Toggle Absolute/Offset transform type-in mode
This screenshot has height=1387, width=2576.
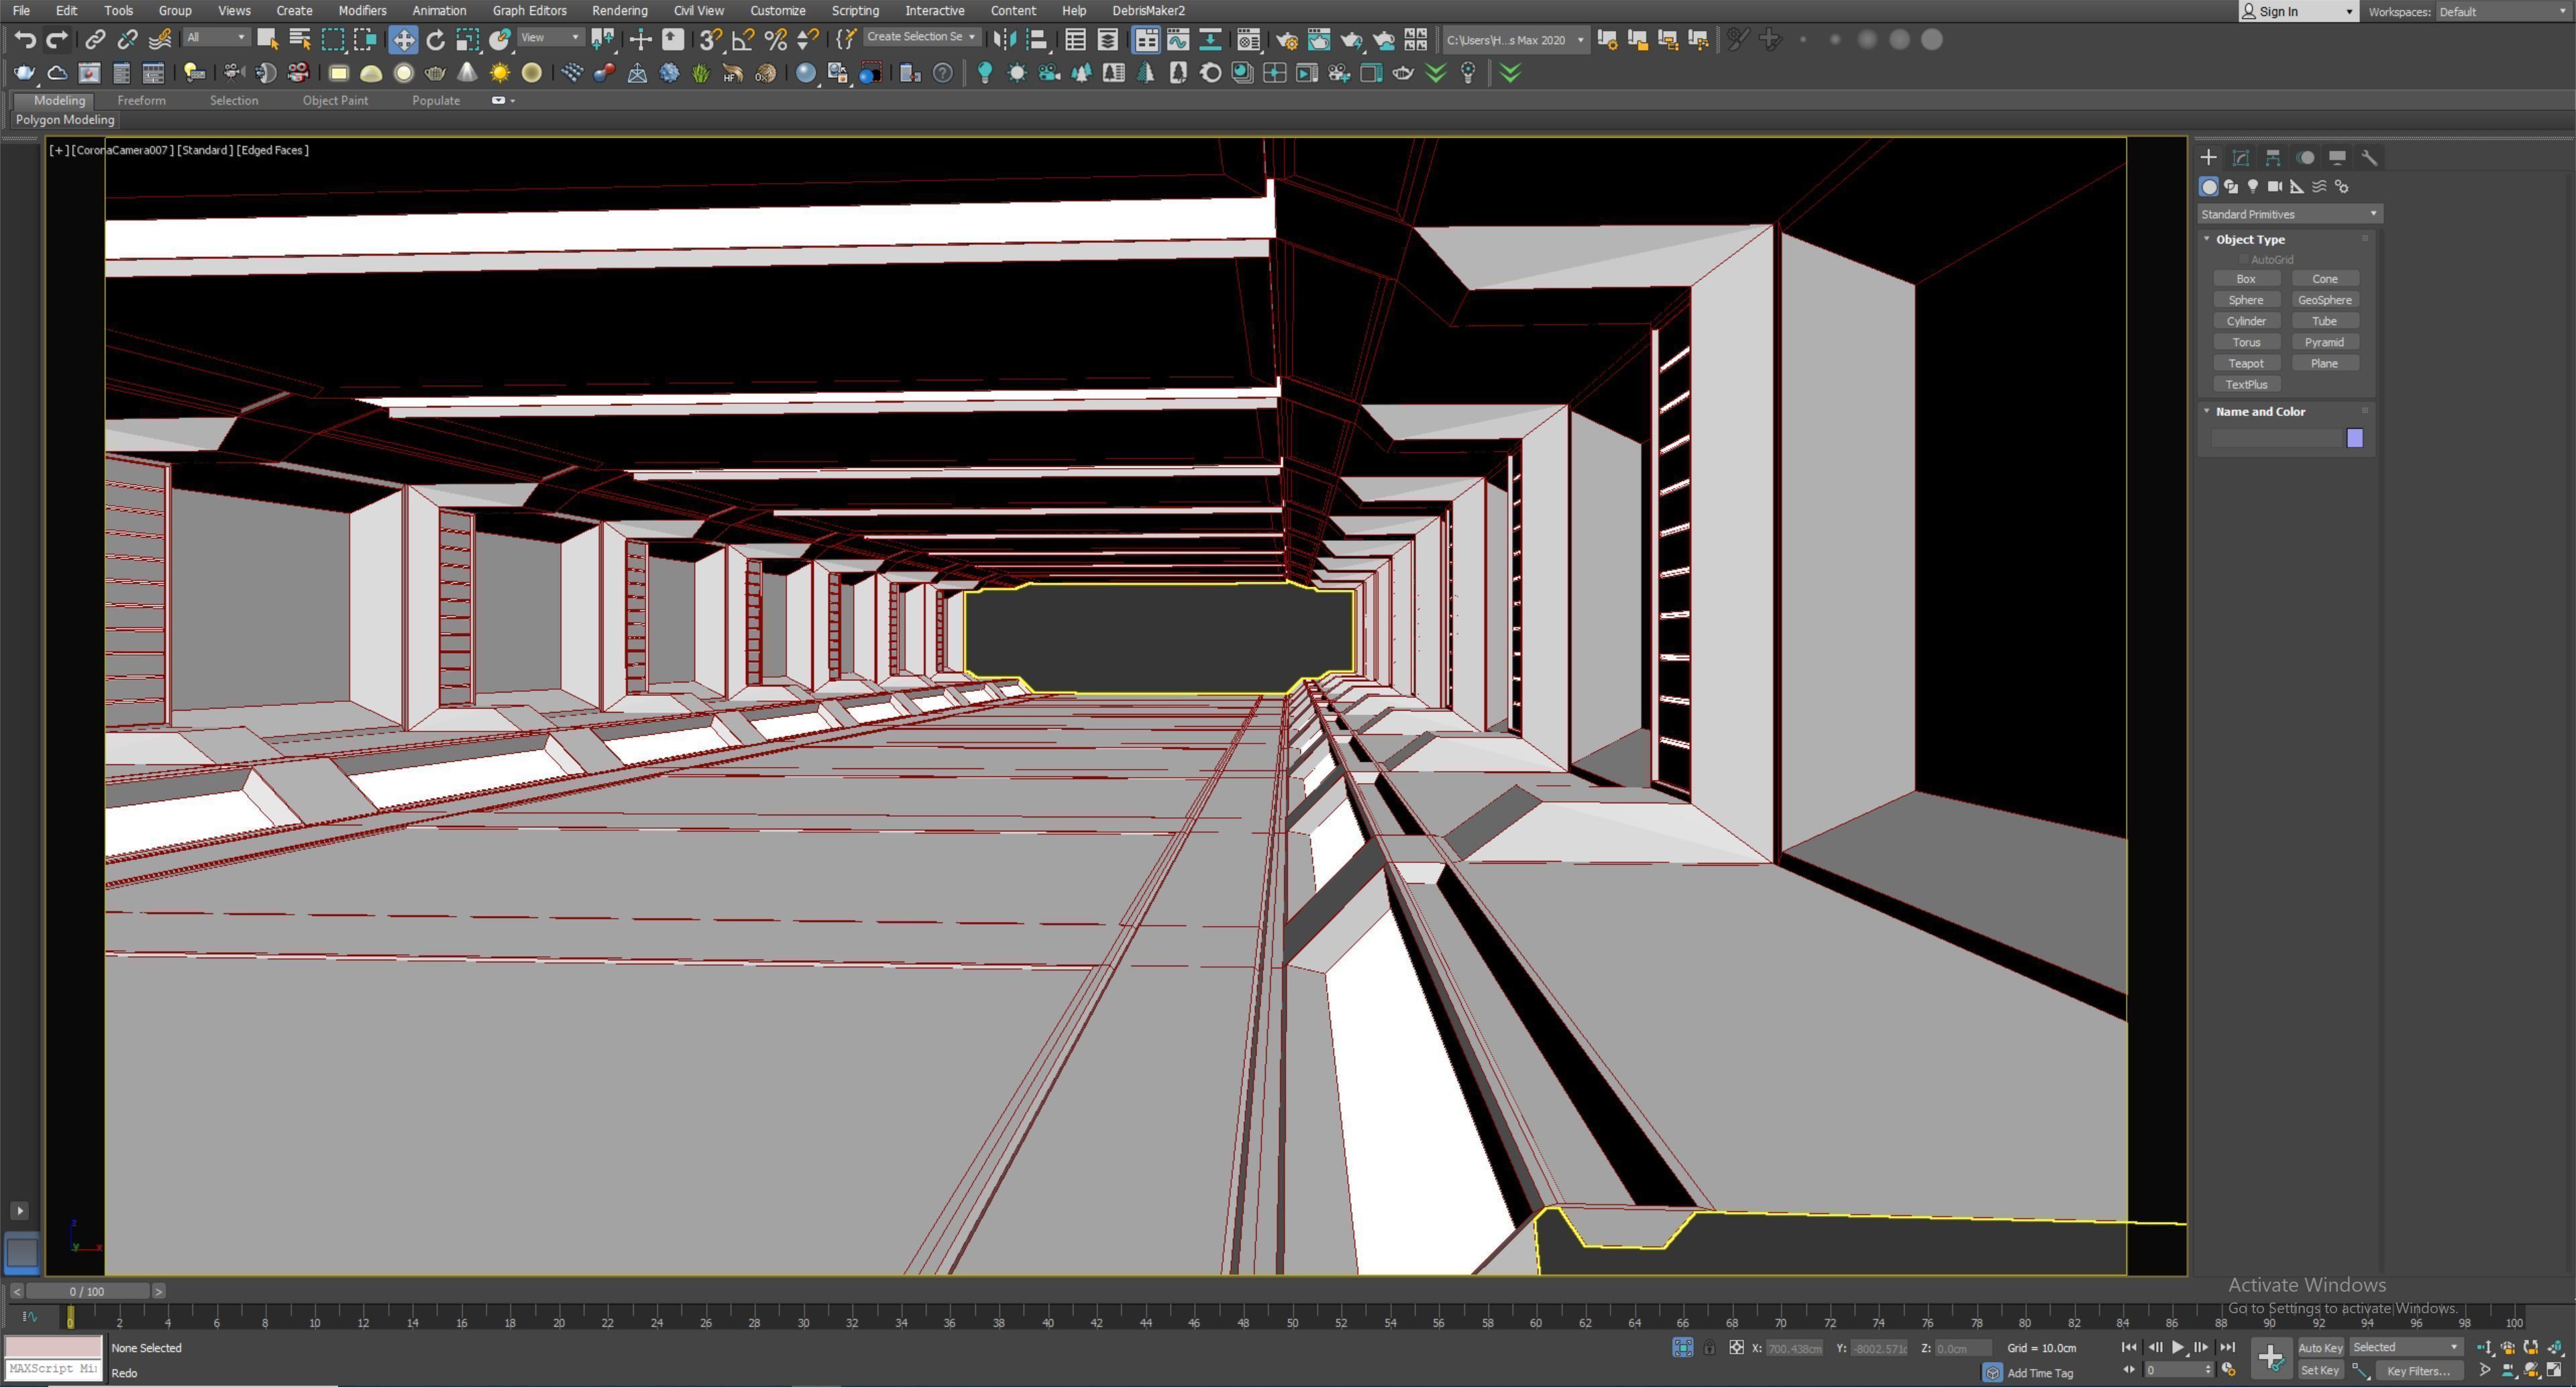[x=1736, y=1348]
